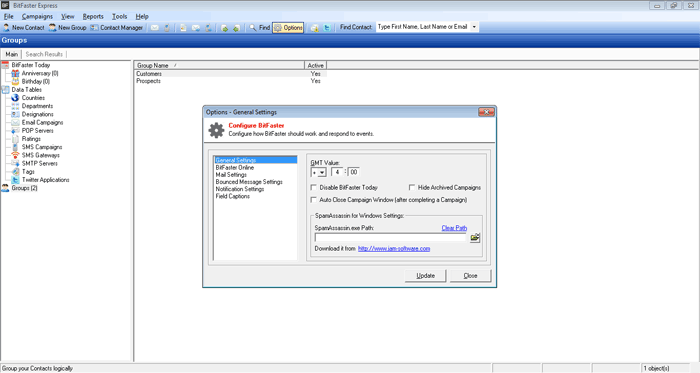Select the Prospects group row
This screenshot has width=700, height=373.
230,81
